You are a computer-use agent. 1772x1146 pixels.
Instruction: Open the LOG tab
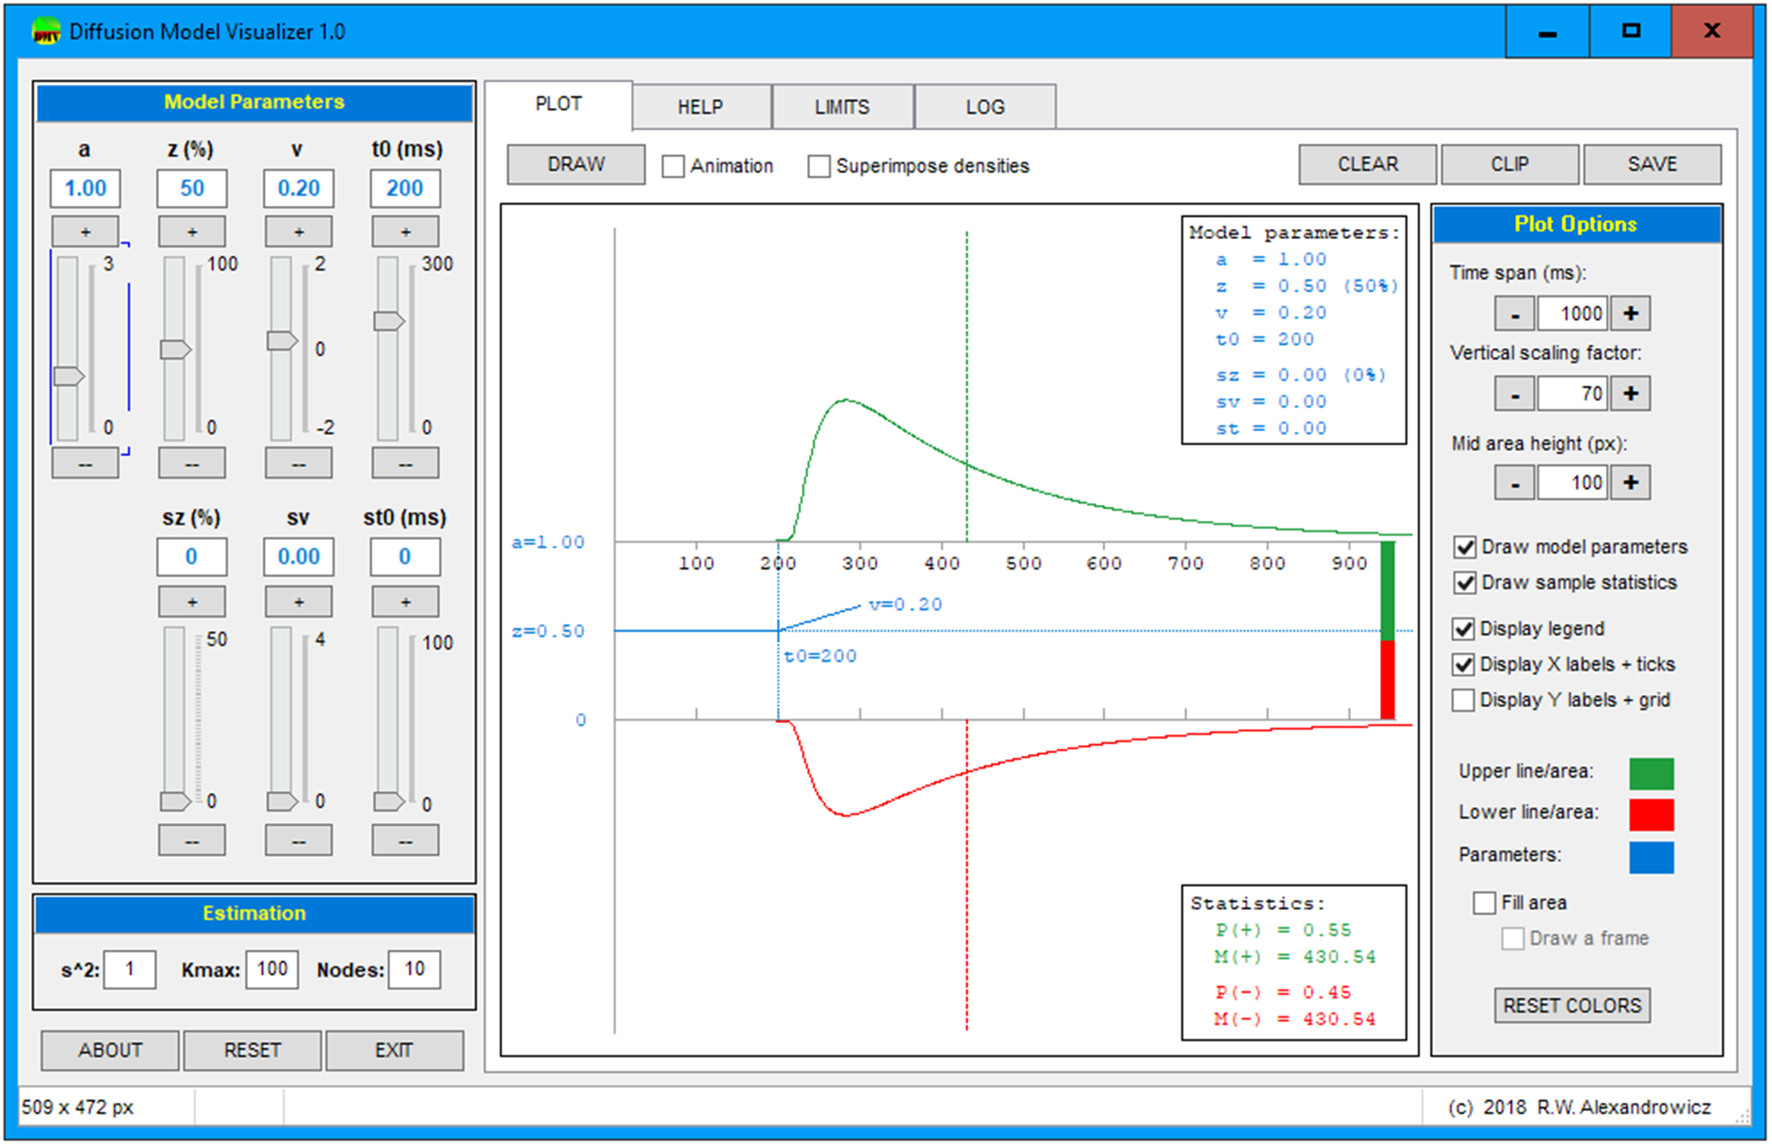click(x=985, y=107)
